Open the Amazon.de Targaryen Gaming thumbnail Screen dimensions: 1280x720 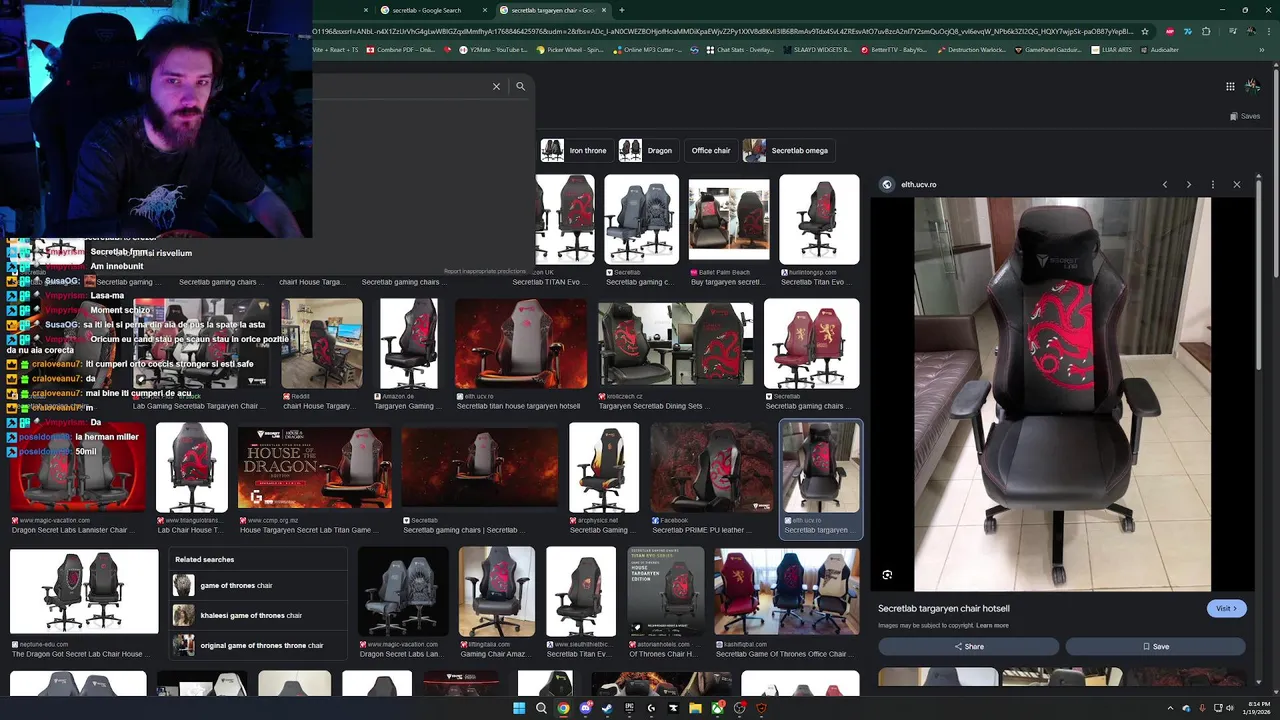(x=409, y=344)
